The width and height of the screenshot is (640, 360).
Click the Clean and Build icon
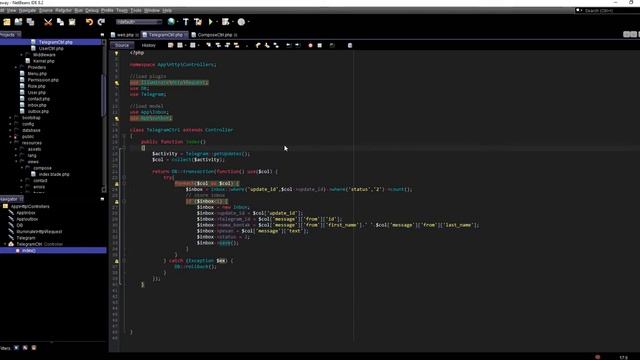[x=198, y=22]
